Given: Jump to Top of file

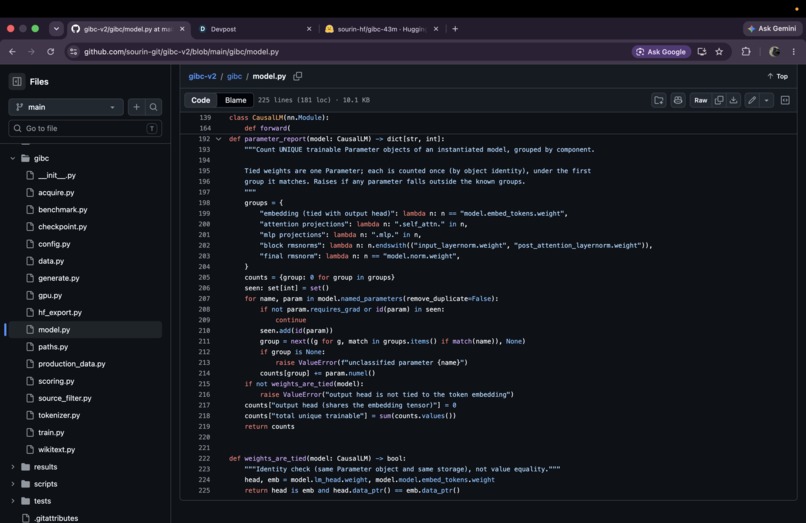Looking at the screenshot, I should point(777,76).
